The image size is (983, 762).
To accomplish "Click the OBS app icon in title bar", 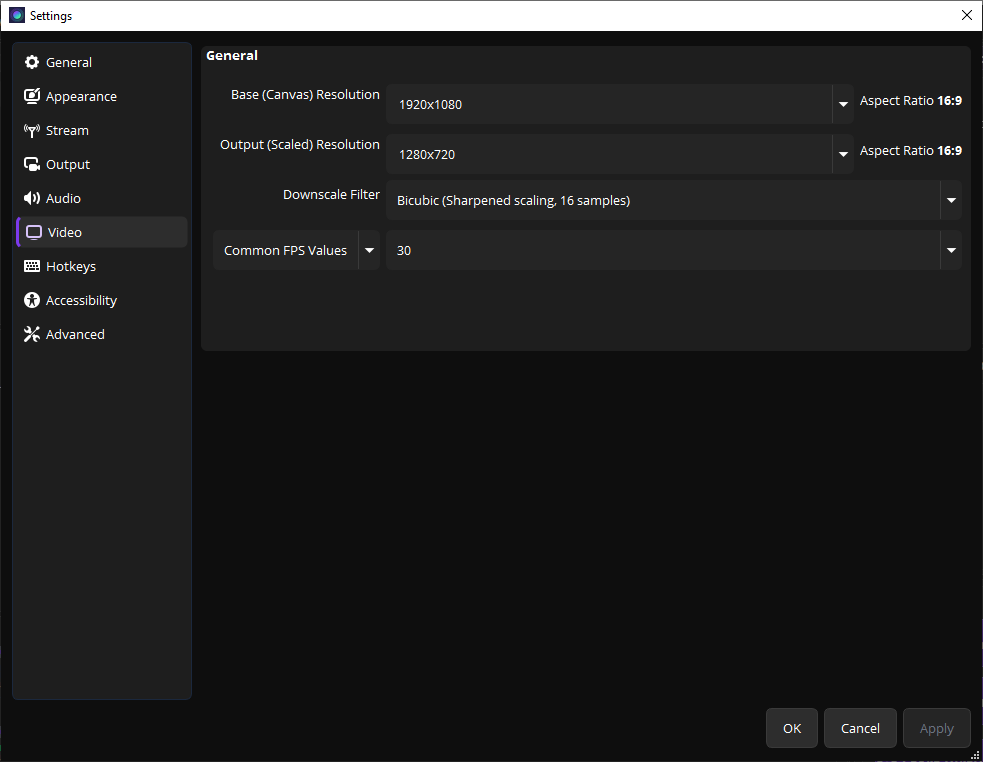I will tap(17, 15).
